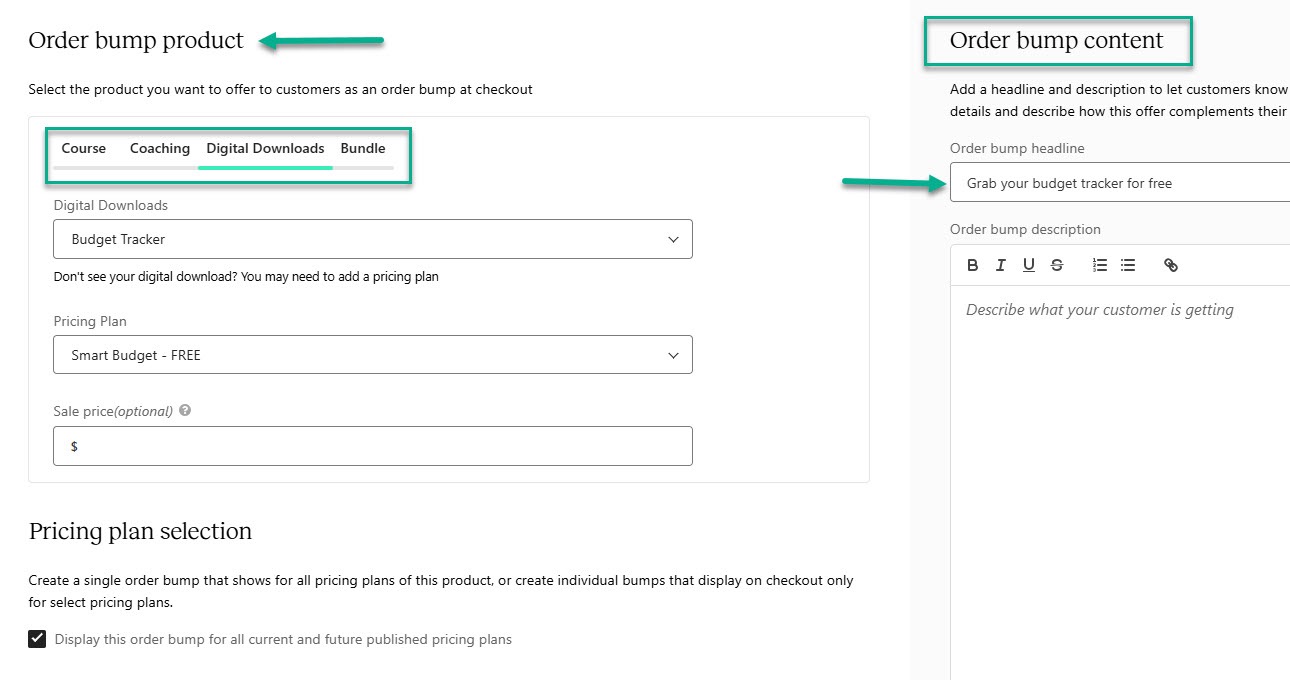Screen dimensions: 1290x680
Task: Uncheck display order bump for all pricing plans
Action: pos(37,639)
